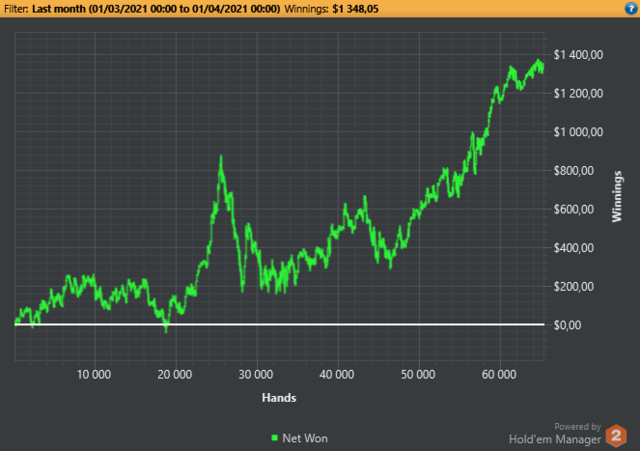
Task: Click the $1 000,00 axis label
Action: [578, 132]
